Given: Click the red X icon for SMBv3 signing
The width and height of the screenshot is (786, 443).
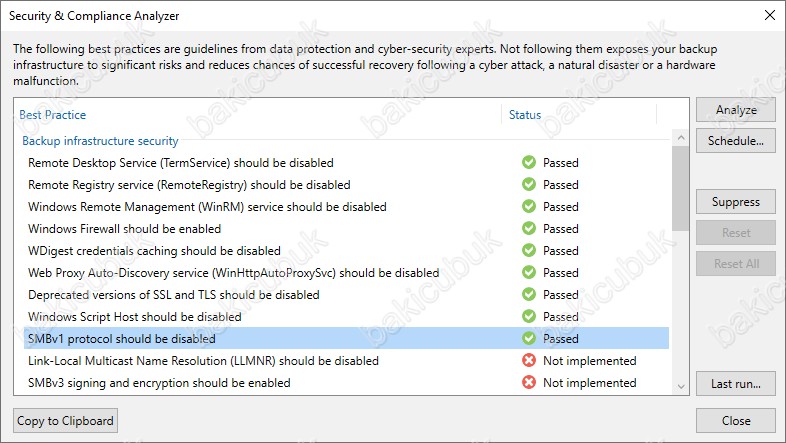Looking at the screenshot, I should [x=528, y=383].
